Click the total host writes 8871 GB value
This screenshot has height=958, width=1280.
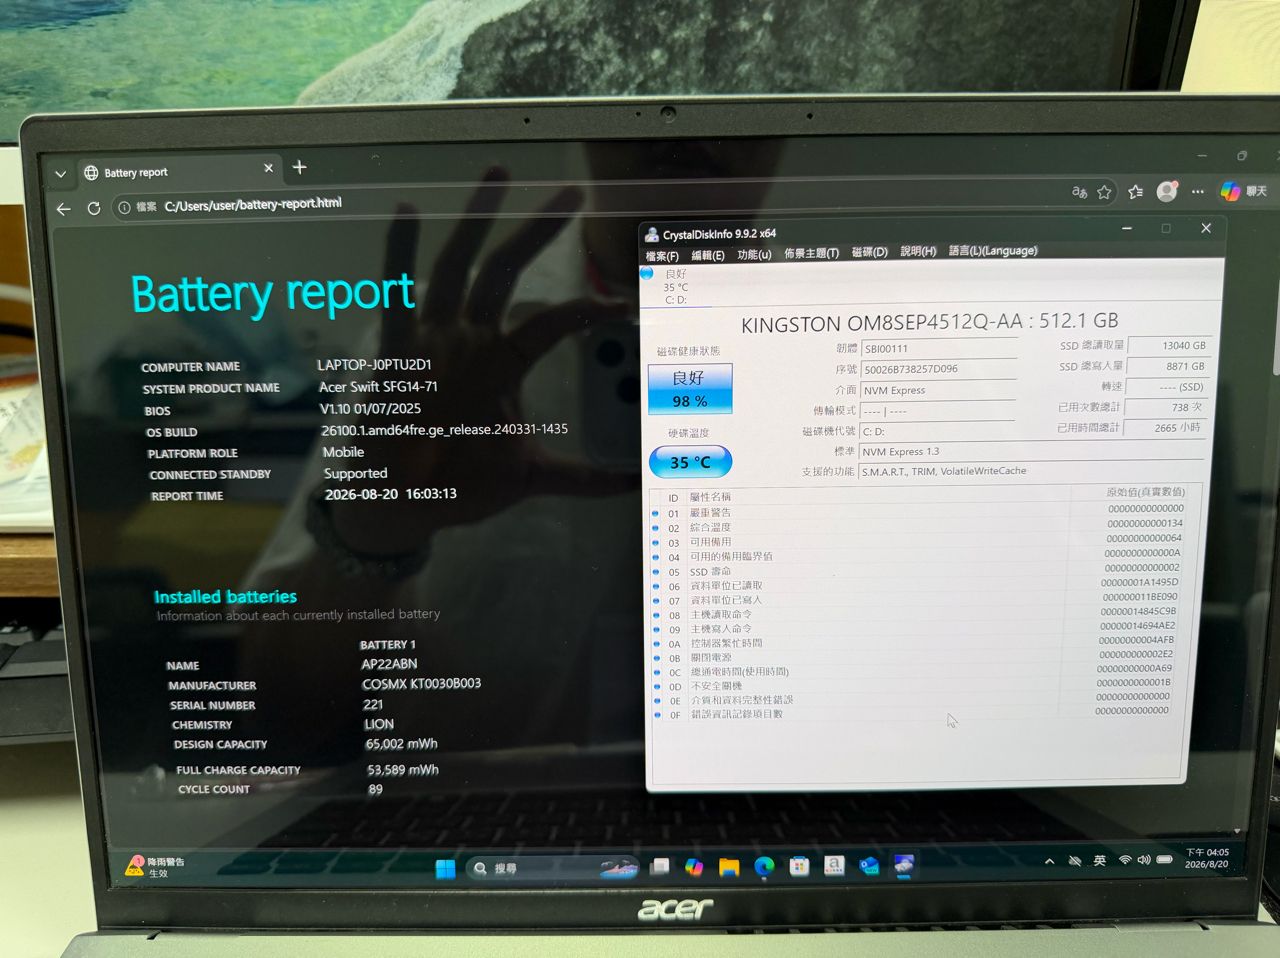click(1169, 366)
